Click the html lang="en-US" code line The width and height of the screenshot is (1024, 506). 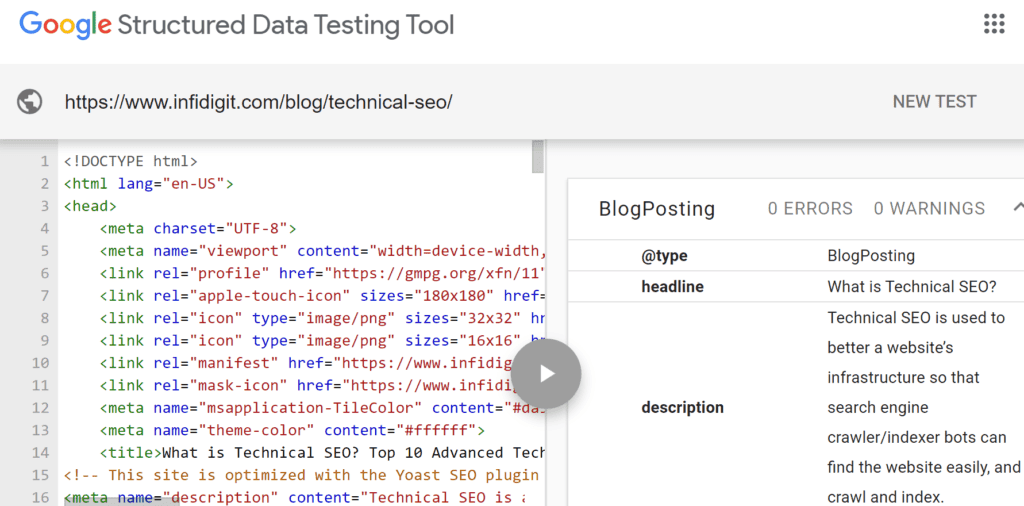point(149,183)
